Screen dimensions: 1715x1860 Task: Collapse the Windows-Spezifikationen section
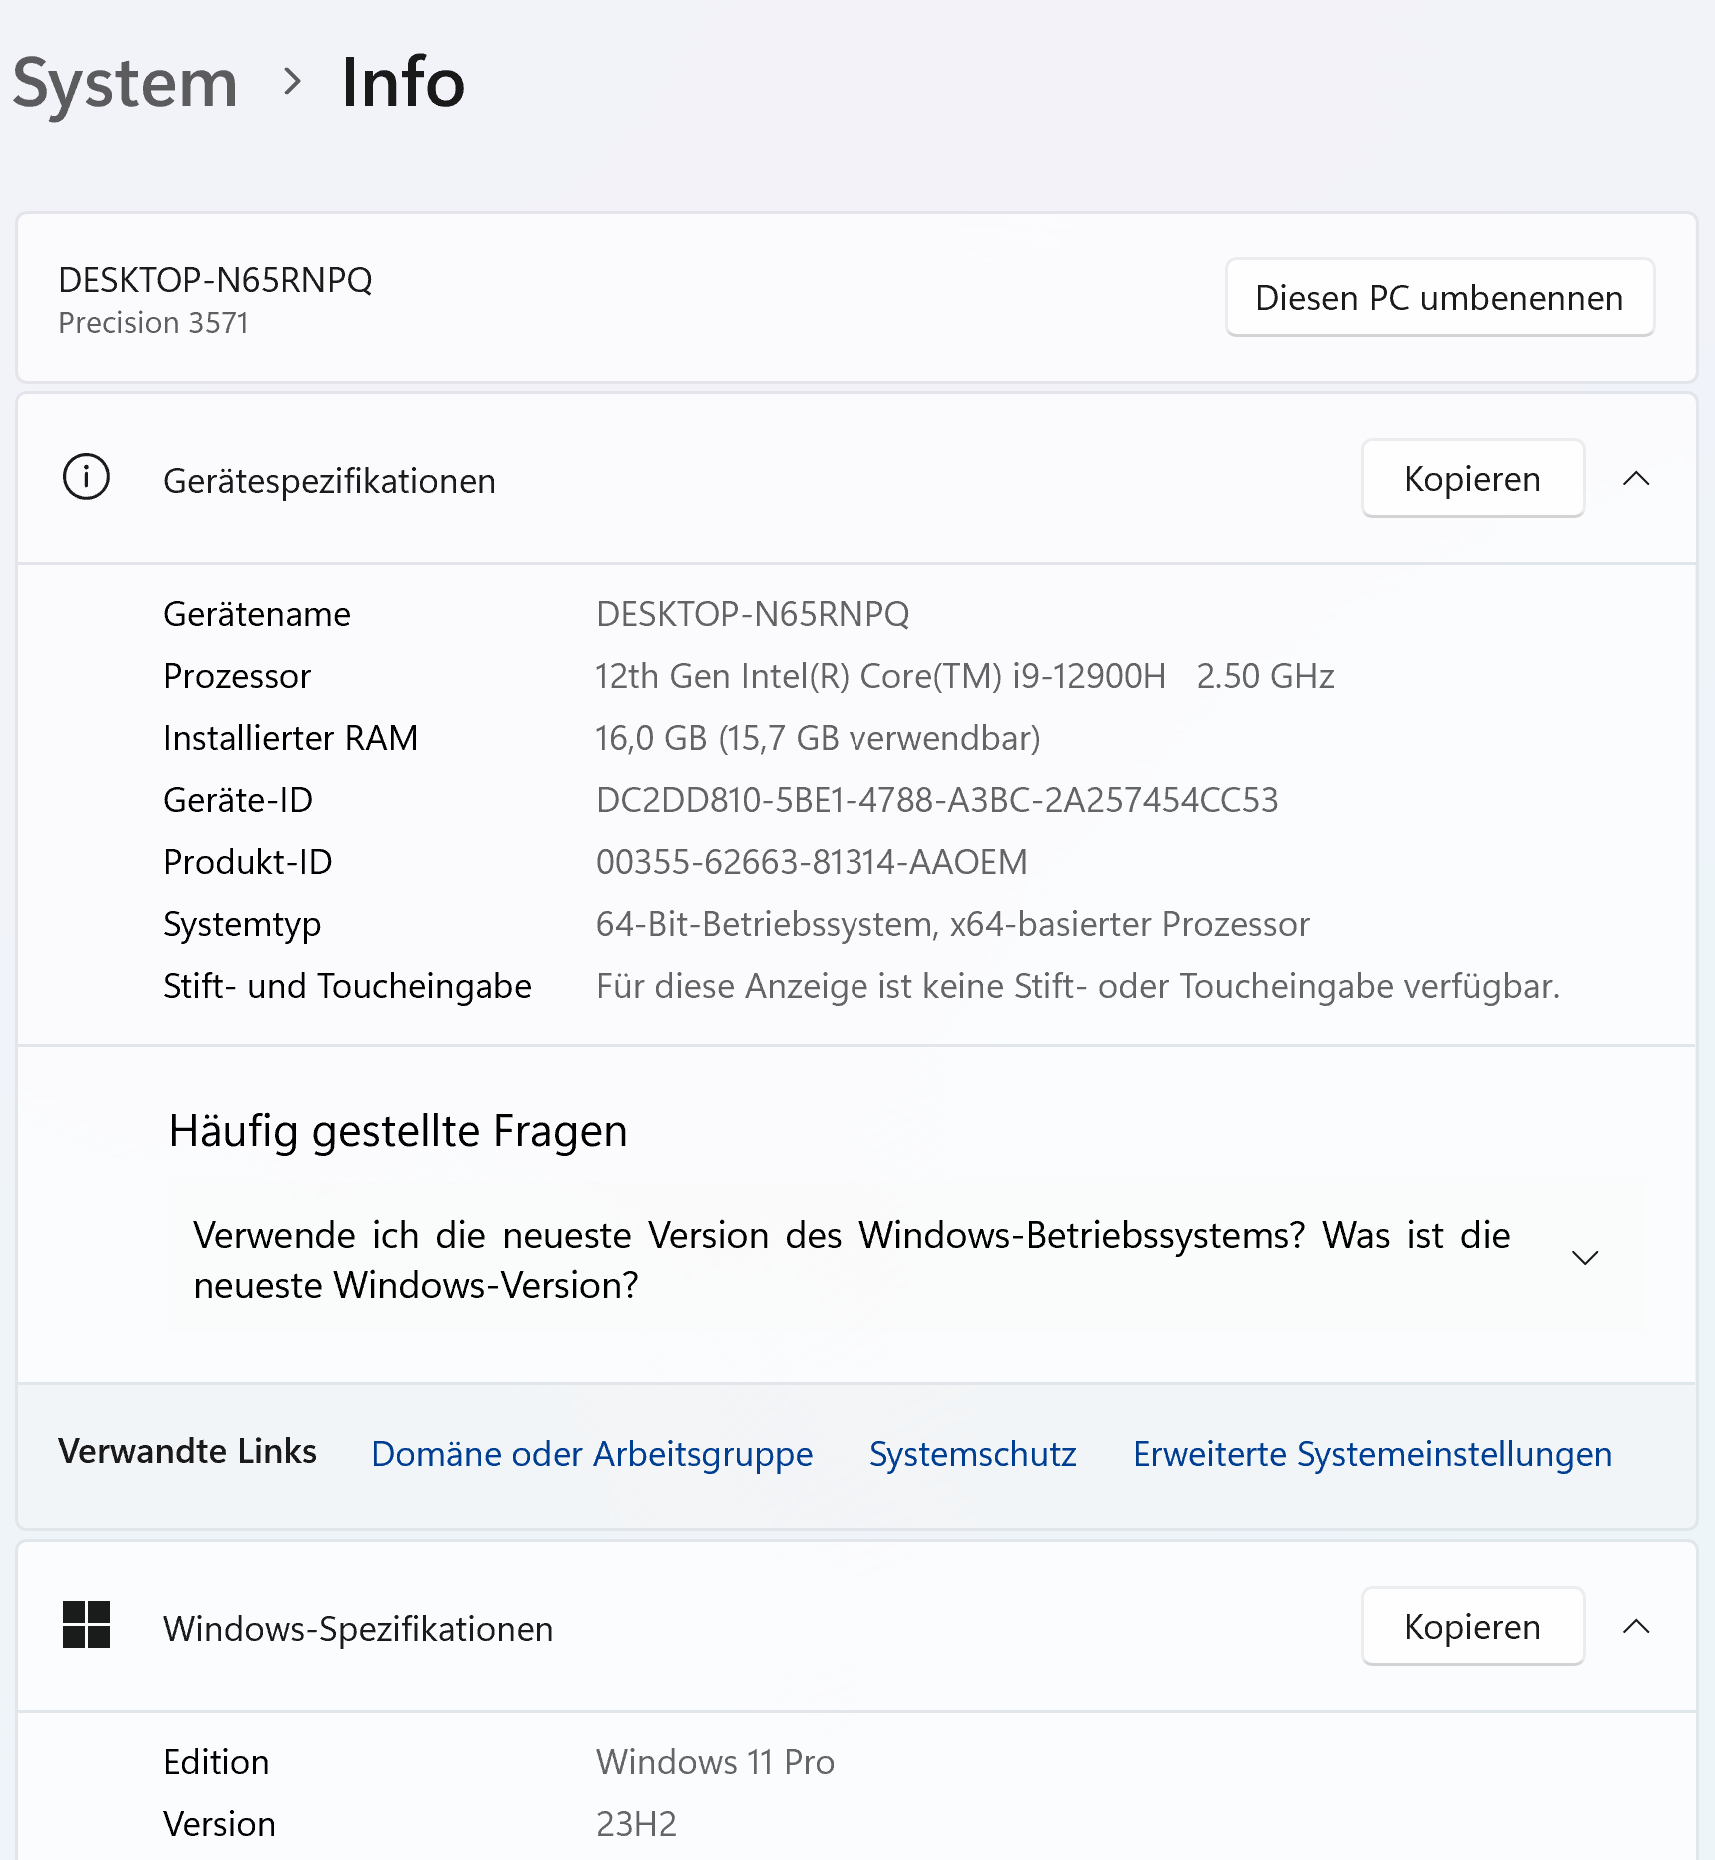[1636, 1627]
